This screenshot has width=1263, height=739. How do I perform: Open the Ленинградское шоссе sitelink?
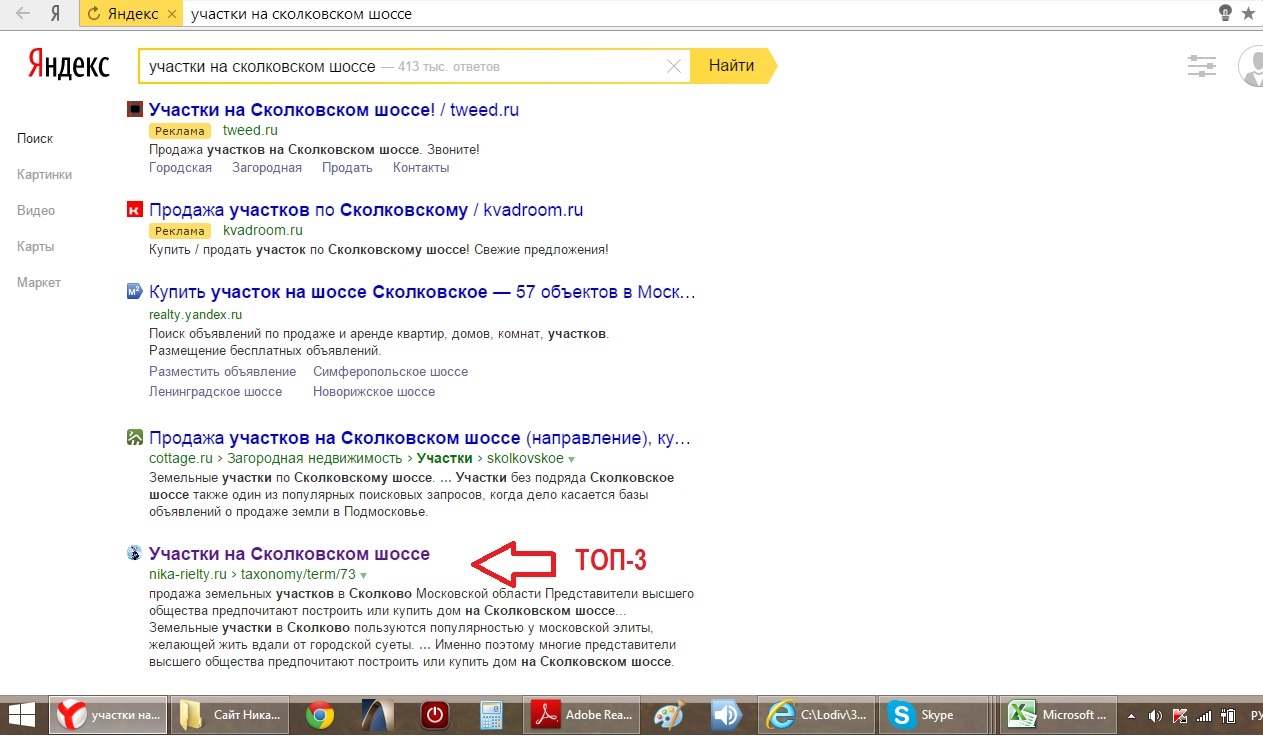point(215,392)
